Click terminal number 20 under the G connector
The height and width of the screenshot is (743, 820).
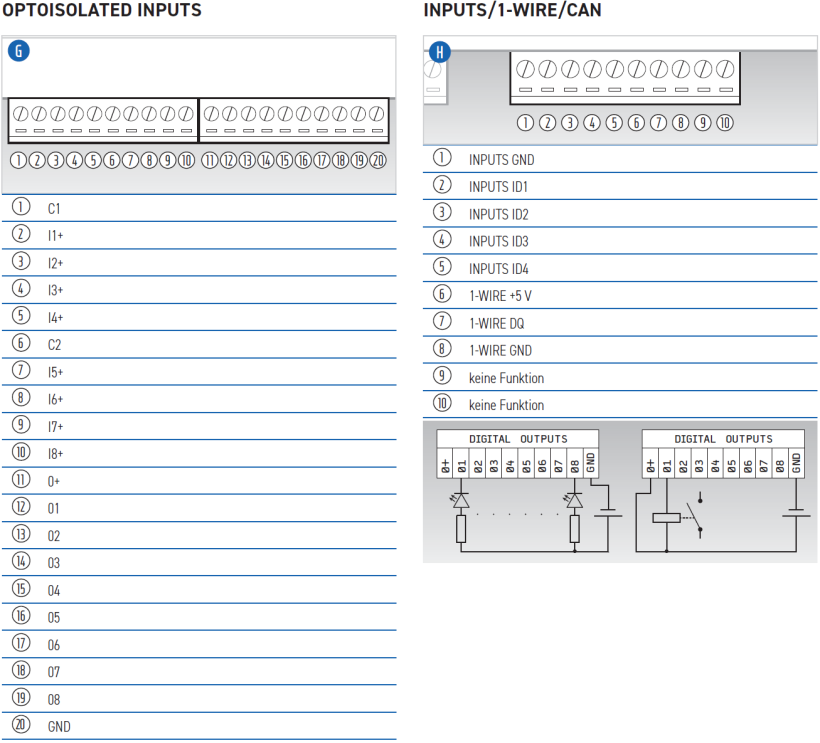377,160
